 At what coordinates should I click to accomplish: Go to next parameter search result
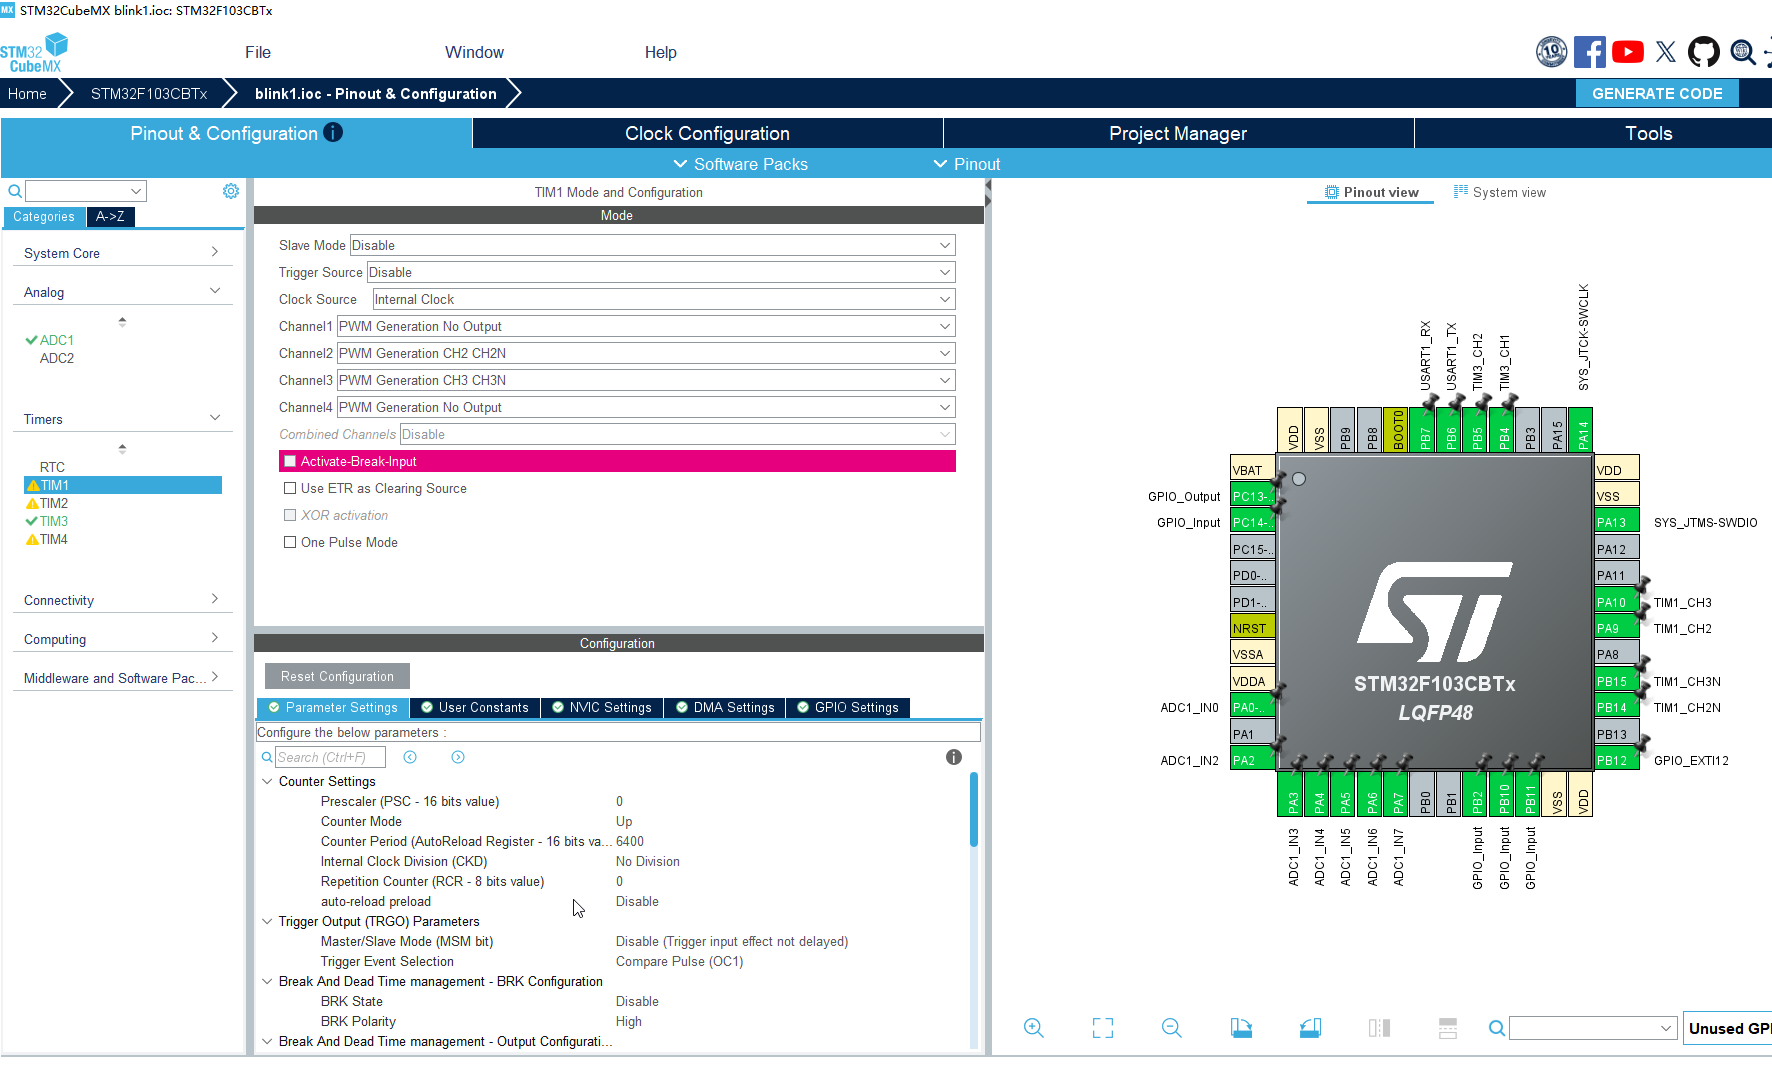(458, 757)
